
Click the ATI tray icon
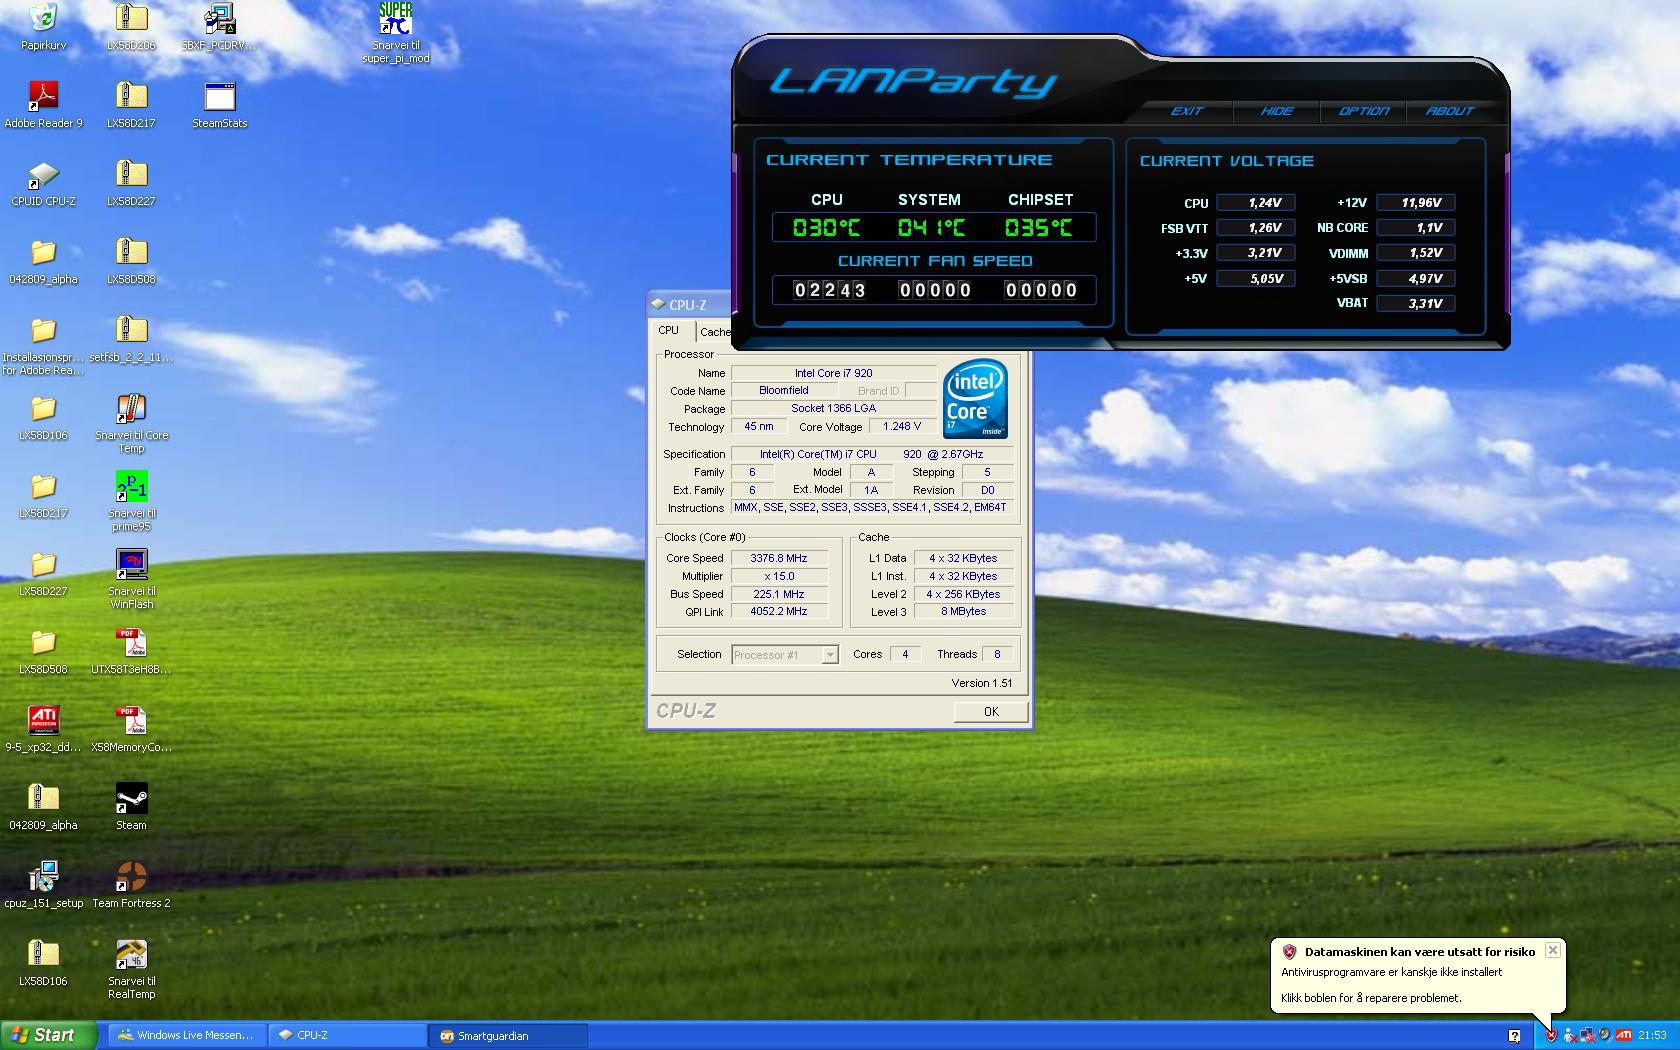[x=1624, y=1035]
